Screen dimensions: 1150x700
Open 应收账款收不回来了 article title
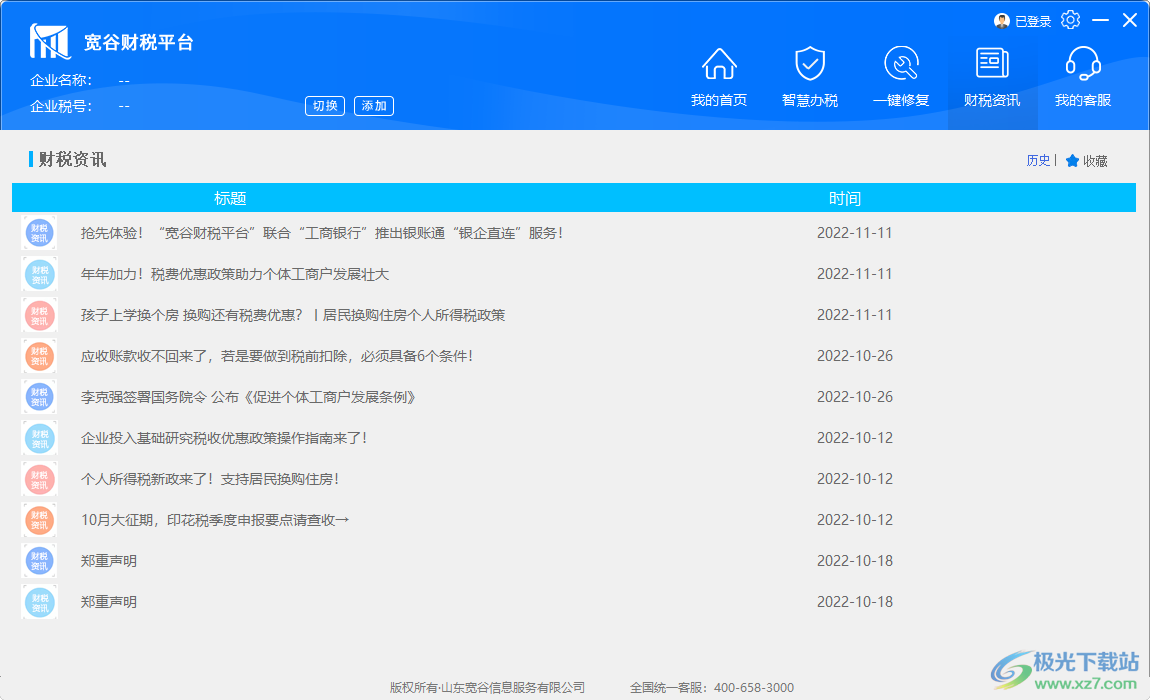point(276,356)
